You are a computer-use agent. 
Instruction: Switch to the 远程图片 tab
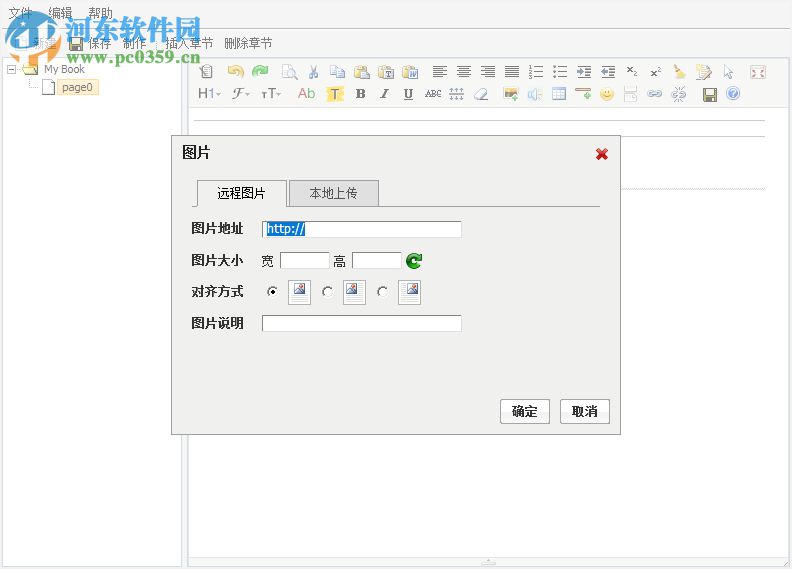click(x=241, y=193)
